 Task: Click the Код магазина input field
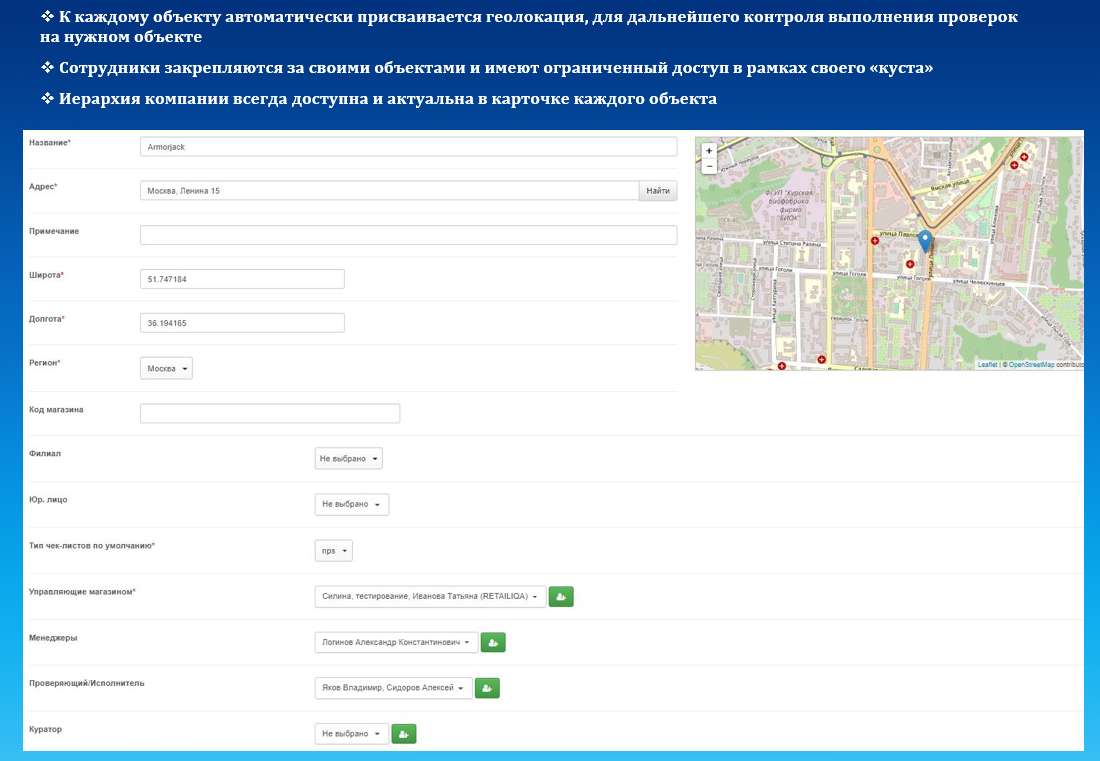point(270,413)
